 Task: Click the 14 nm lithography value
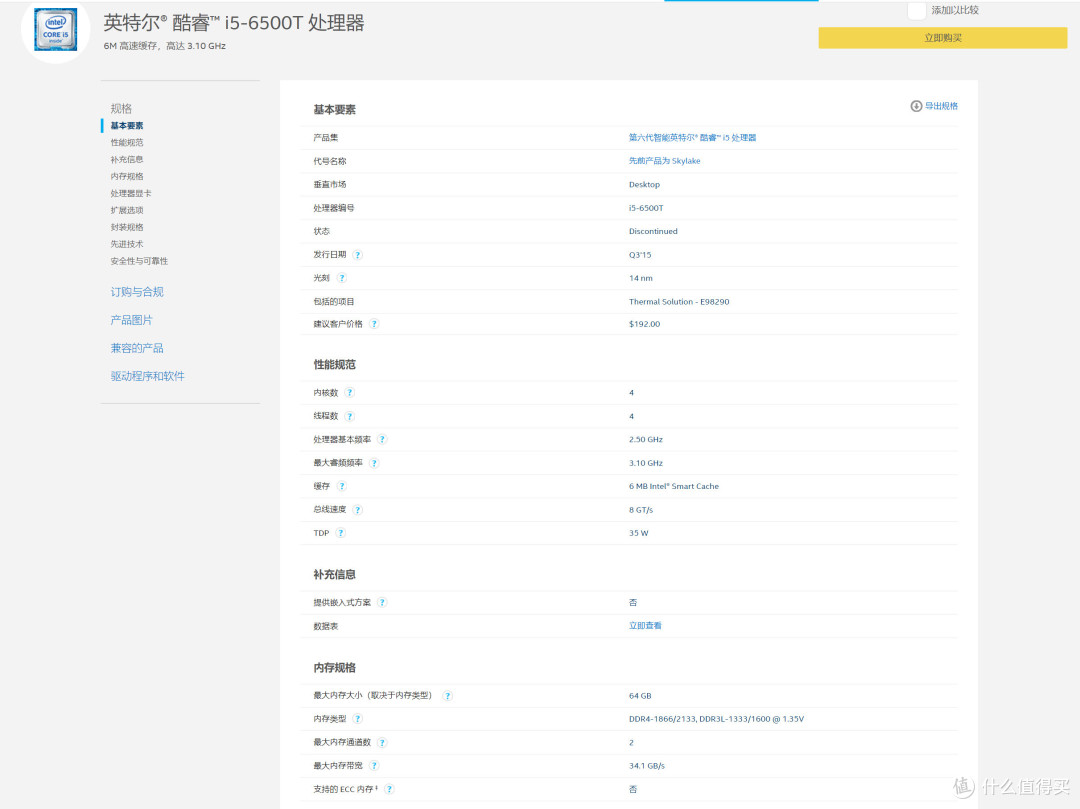[641, 278]
